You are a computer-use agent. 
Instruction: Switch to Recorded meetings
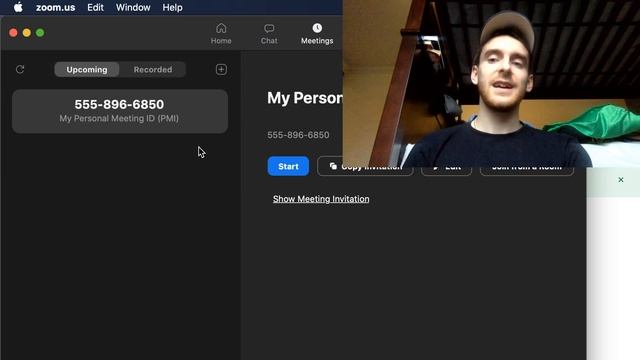153,69
